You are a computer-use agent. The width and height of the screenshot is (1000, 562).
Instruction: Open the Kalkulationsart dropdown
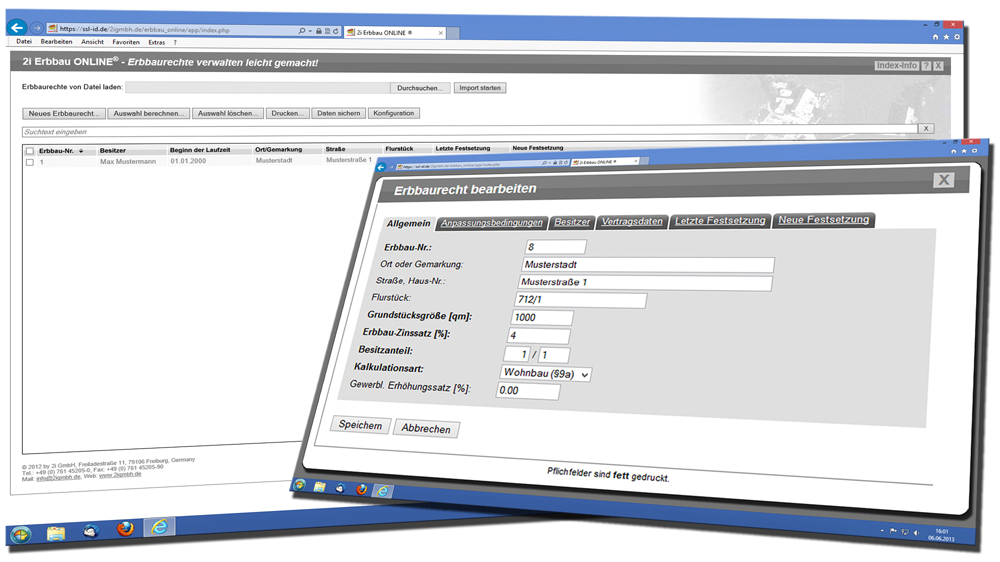pyautogui.click(x=545, y=374)
